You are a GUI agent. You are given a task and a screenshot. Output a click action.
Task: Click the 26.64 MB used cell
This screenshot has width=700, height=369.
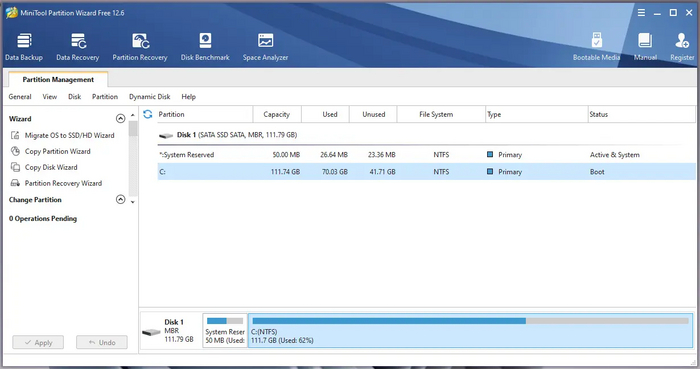click(x=334, y=155)
